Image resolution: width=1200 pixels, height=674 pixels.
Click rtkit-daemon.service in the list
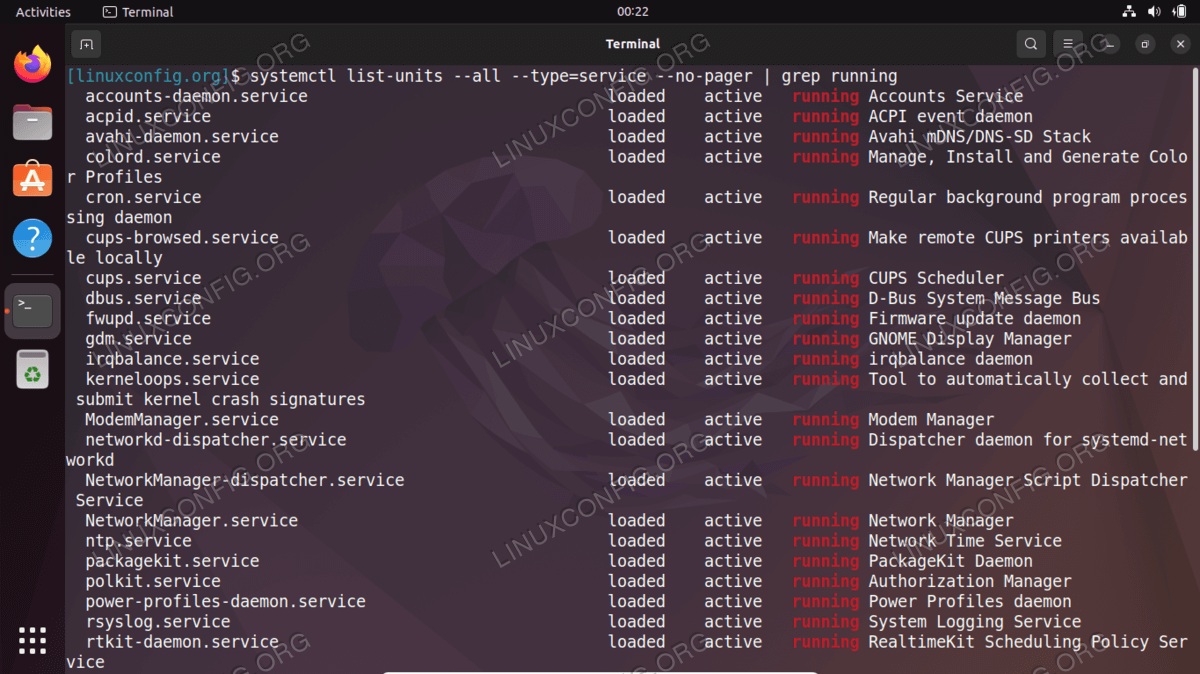pos(182,642)
